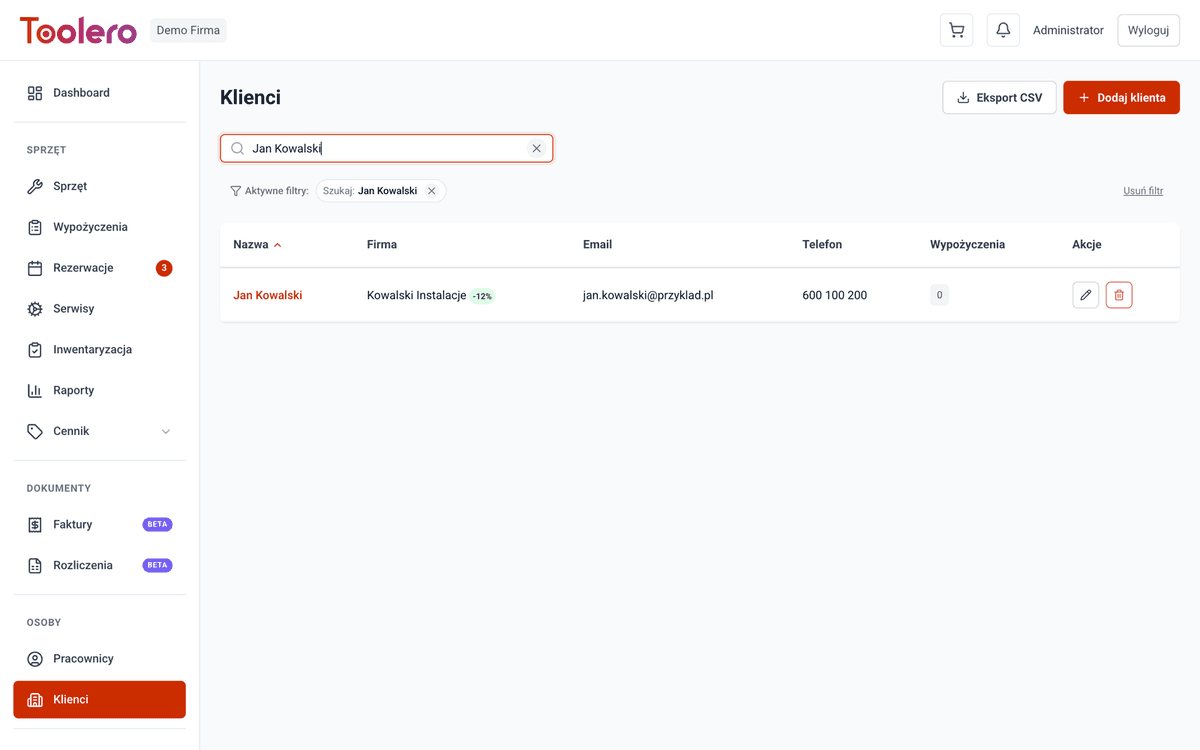Click the Wypożyczenia clipboard icon
This screenshot has height=750, width=1200.
pos(35,227)
